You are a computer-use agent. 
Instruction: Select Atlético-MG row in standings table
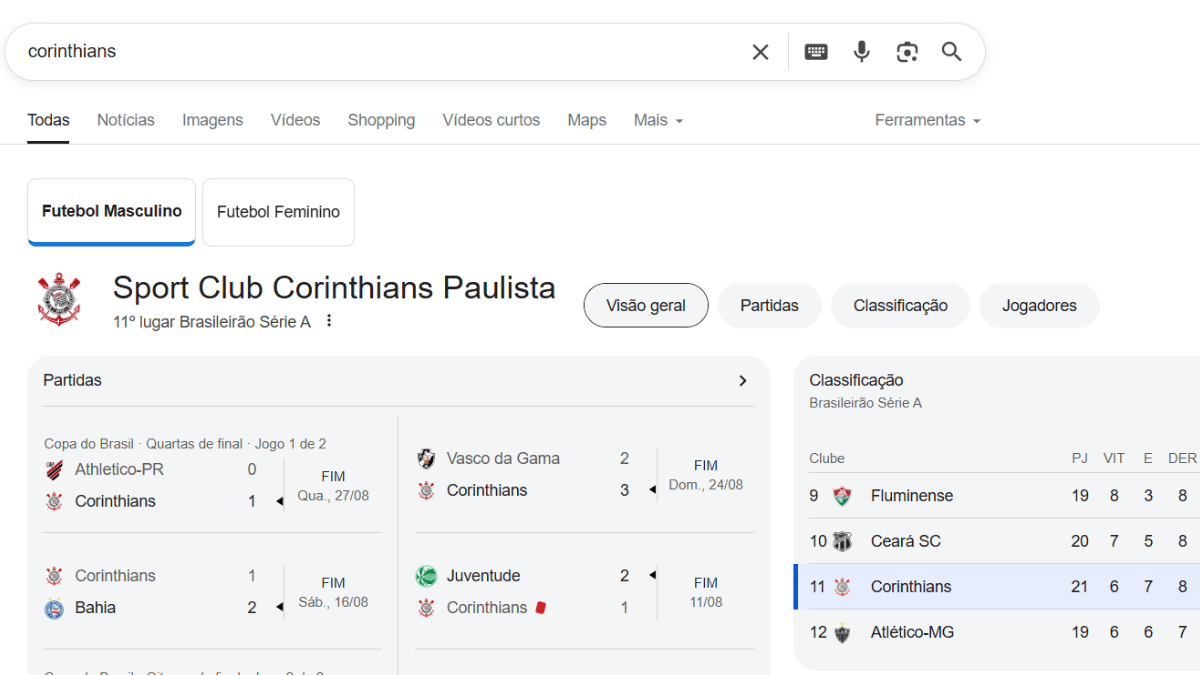click(912, 632)
